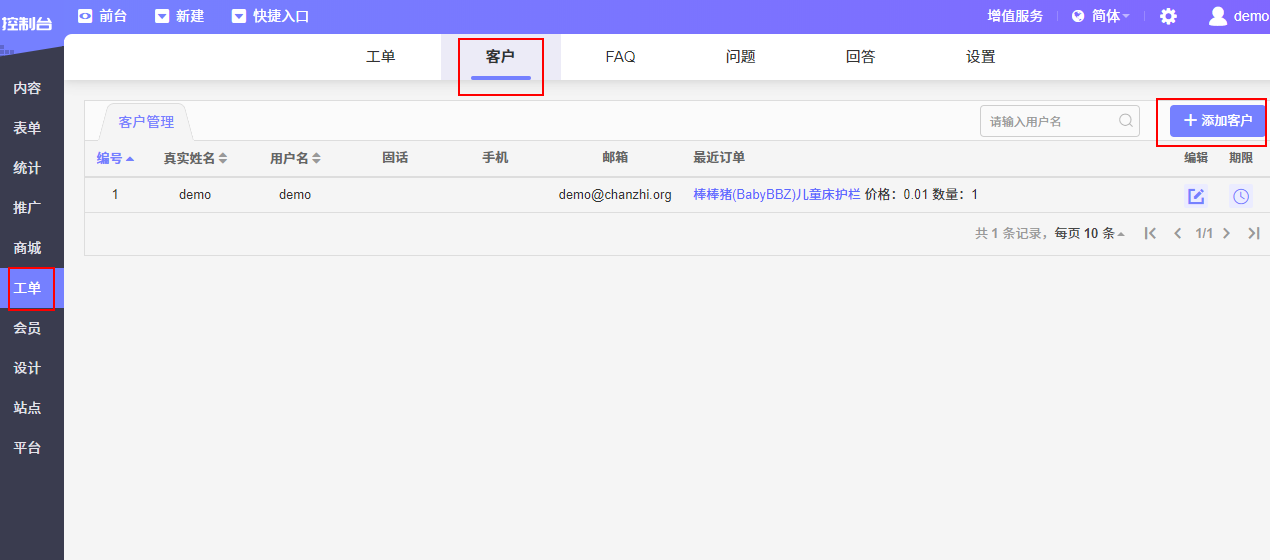Click the 请输入用户名 search field

pyautogui.click(x=1050, y=121)
